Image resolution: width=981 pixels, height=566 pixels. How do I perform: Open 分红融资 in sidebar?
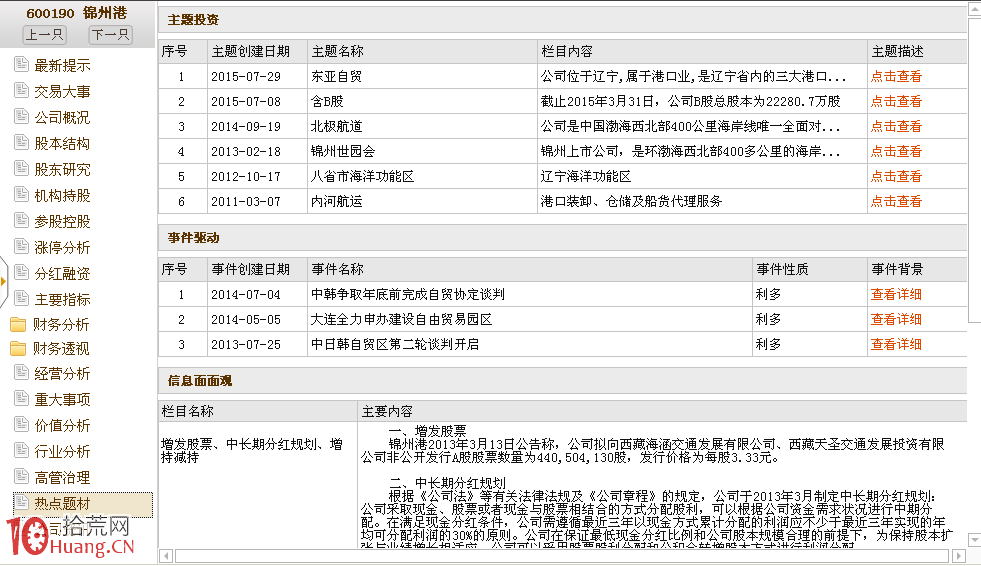(62, 273)
